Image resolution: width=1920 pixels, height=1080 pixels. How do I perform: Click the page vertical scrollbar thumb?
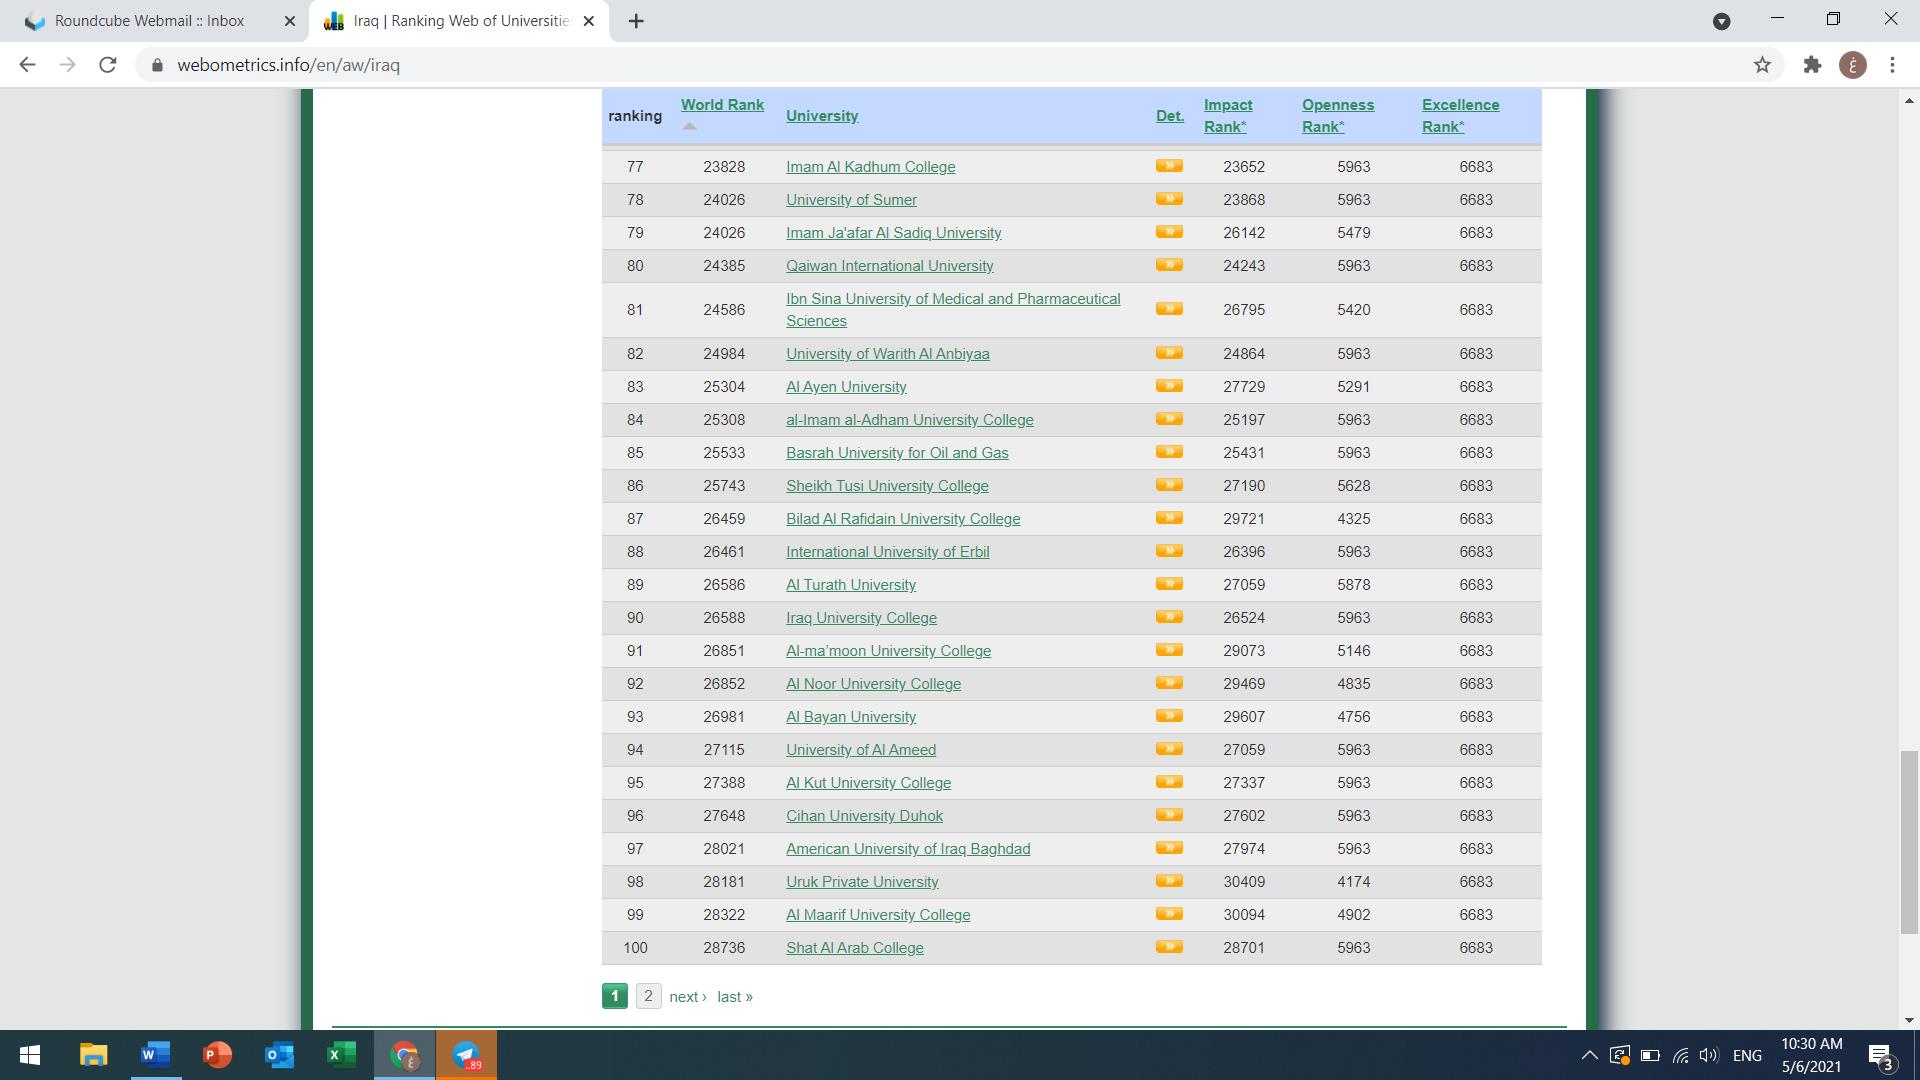coord(1909,840)
